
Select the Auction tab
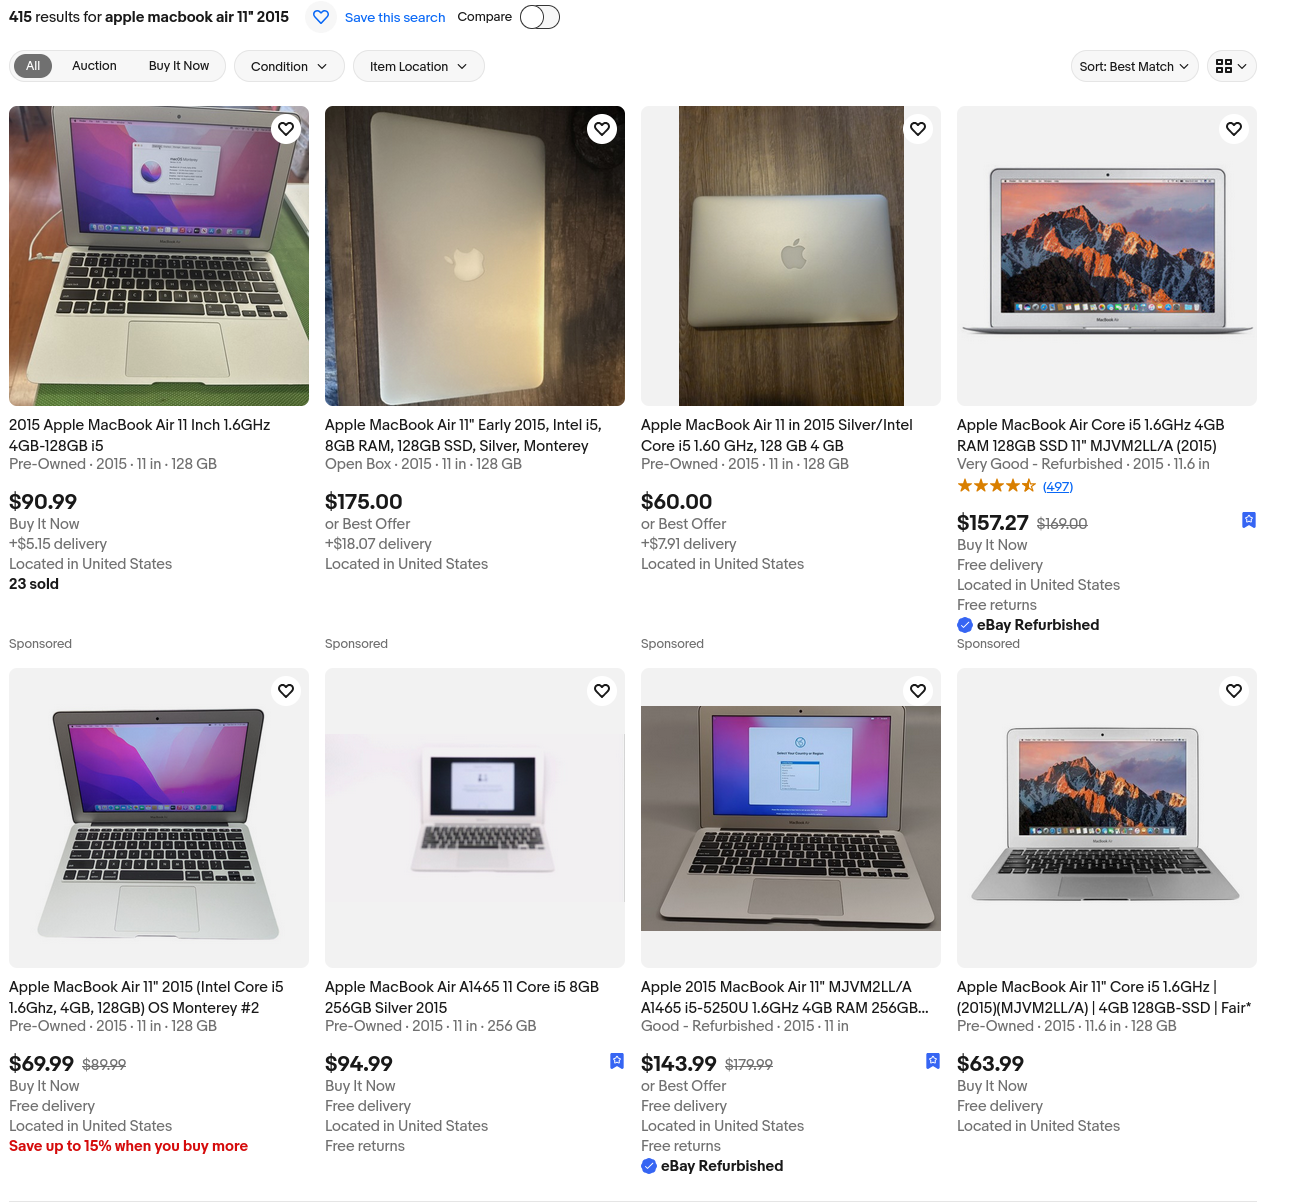tap(94, 66)
